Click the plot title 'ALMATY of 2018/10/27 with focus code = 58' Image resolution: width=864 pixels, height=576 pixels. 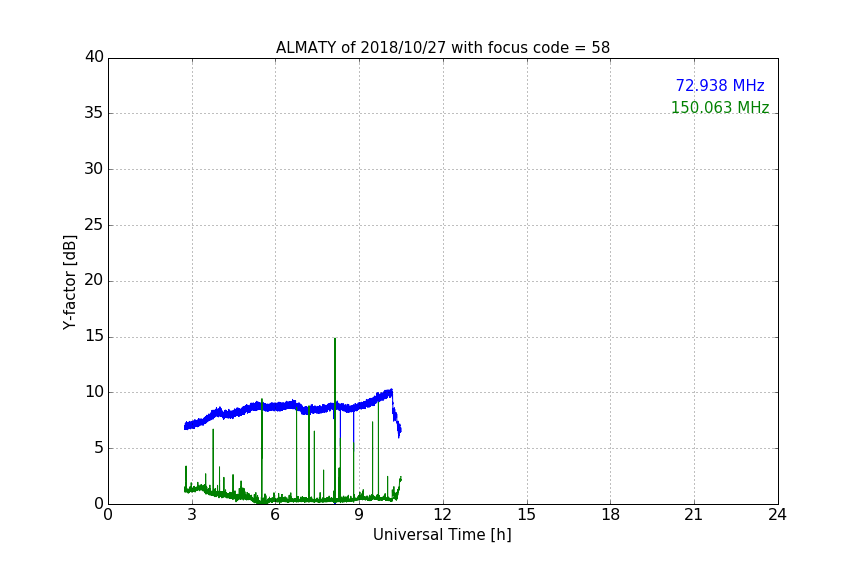coord(442,48)
